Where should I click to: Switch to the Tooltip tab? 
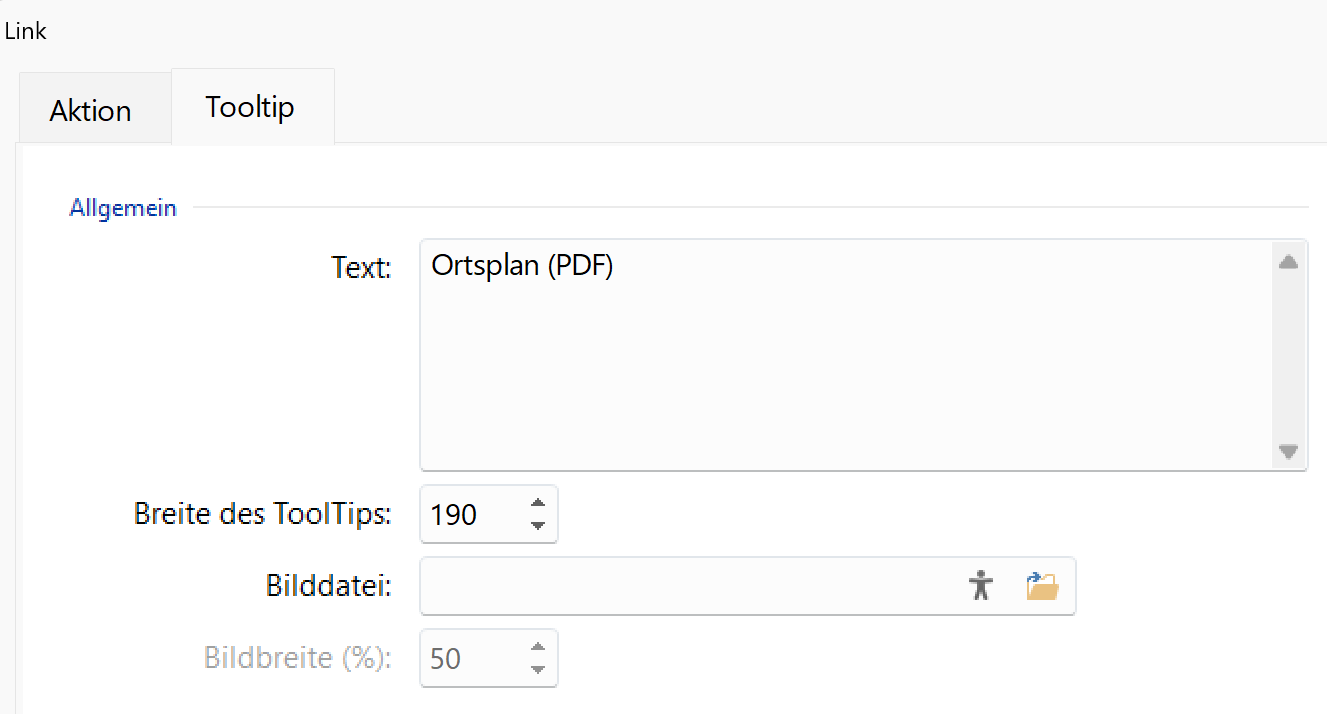[250, 107]
